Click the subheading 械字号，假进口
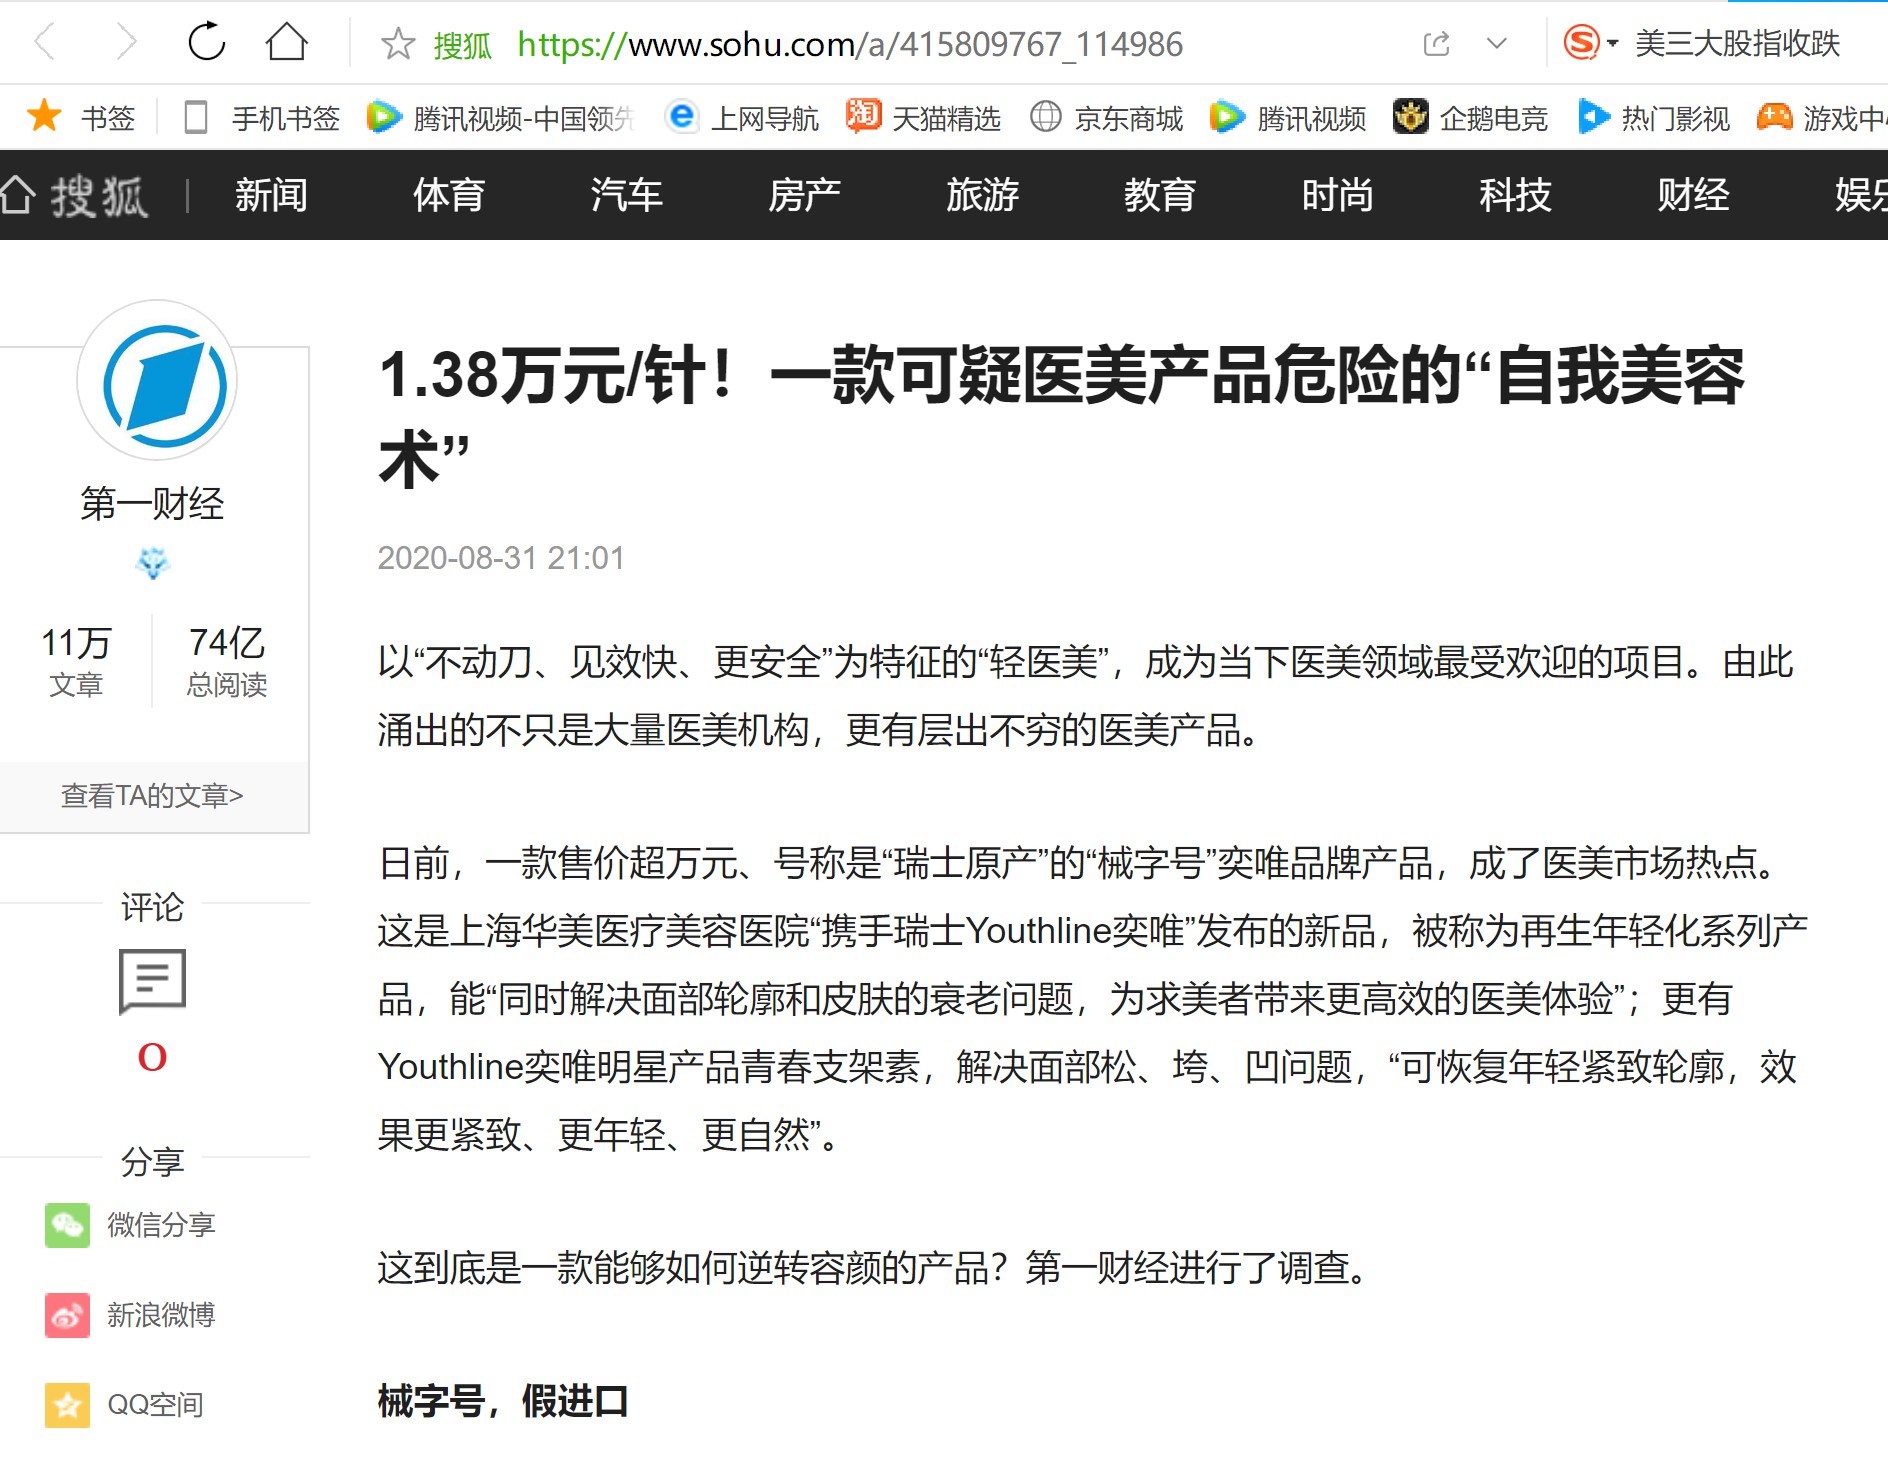 tap(503, 1401)
